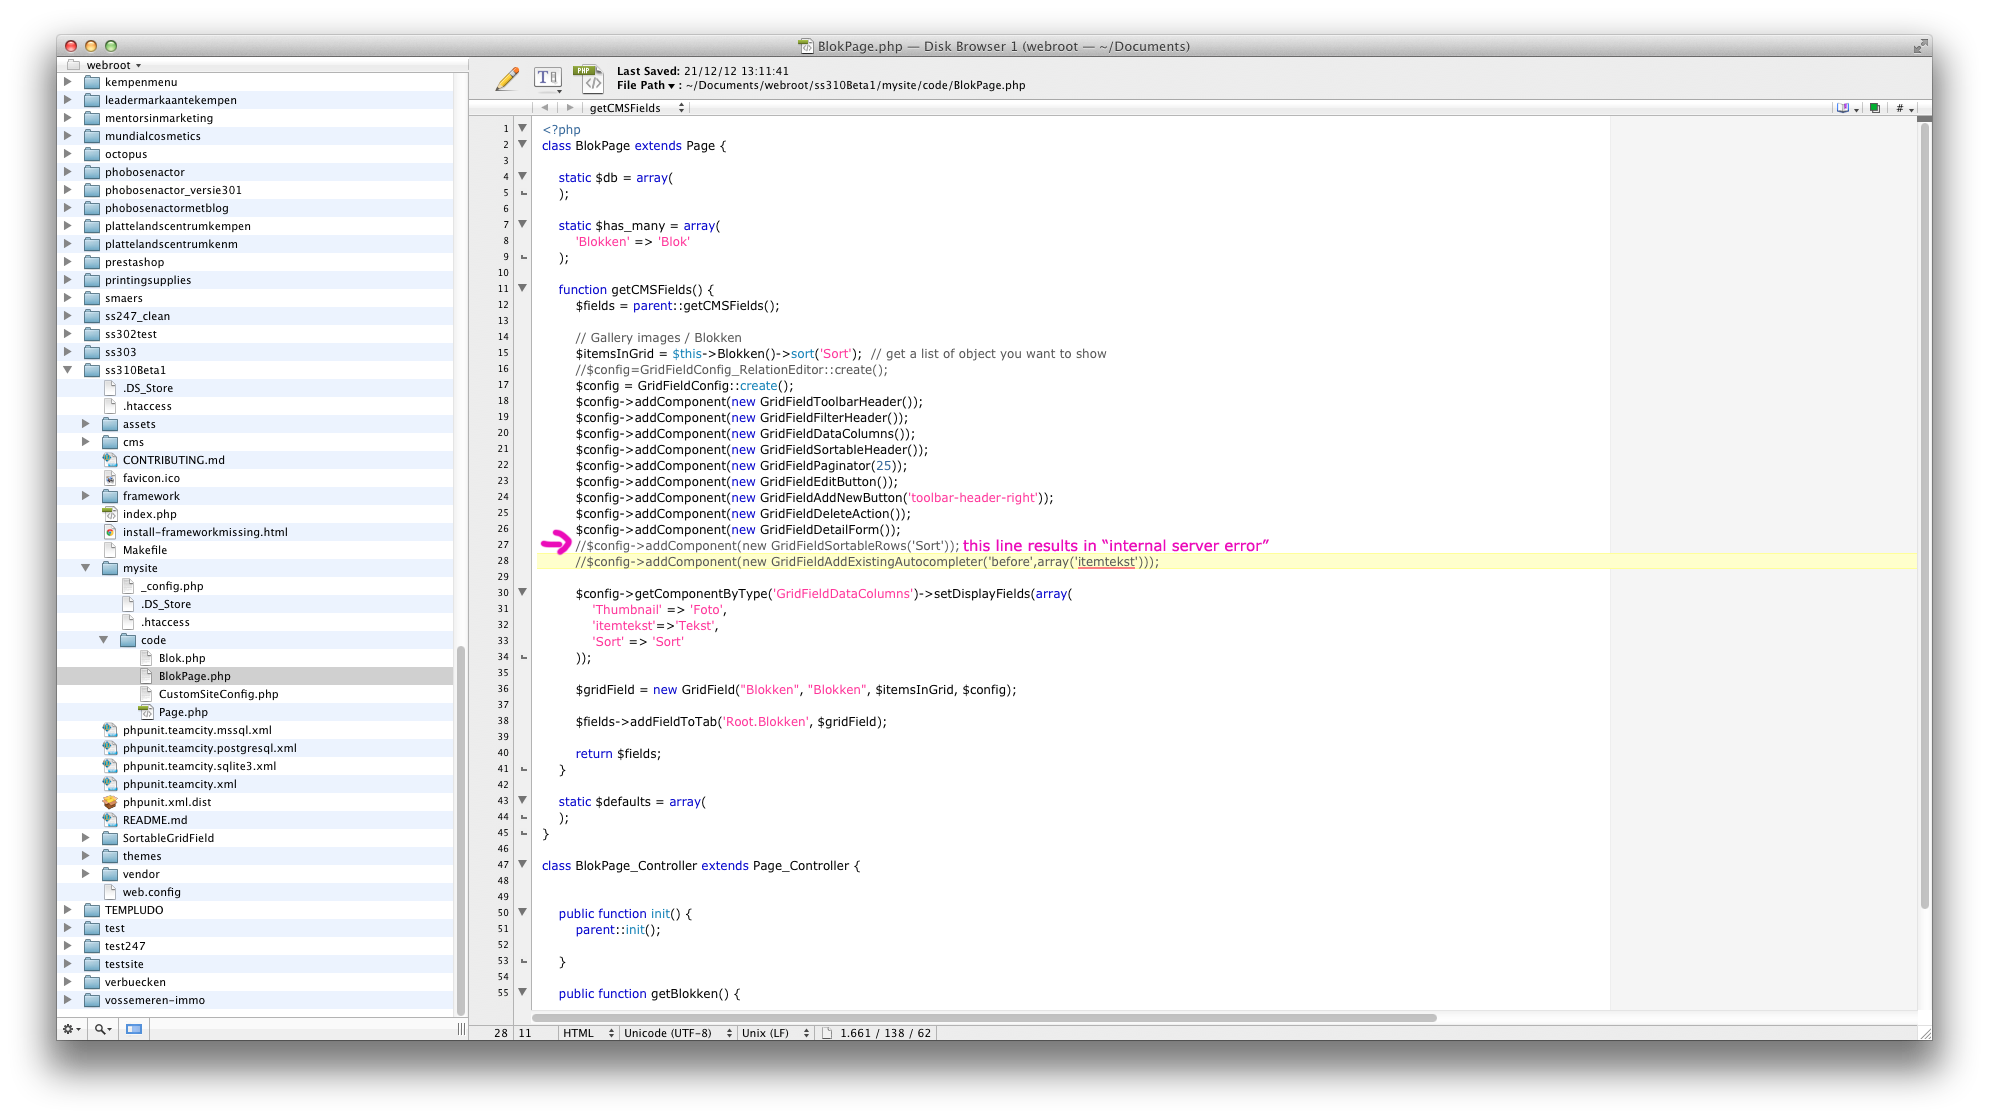The width and height of the screenshot is (1989, 1119).
Task: Open the File Path dropdown
Action: 645,85
